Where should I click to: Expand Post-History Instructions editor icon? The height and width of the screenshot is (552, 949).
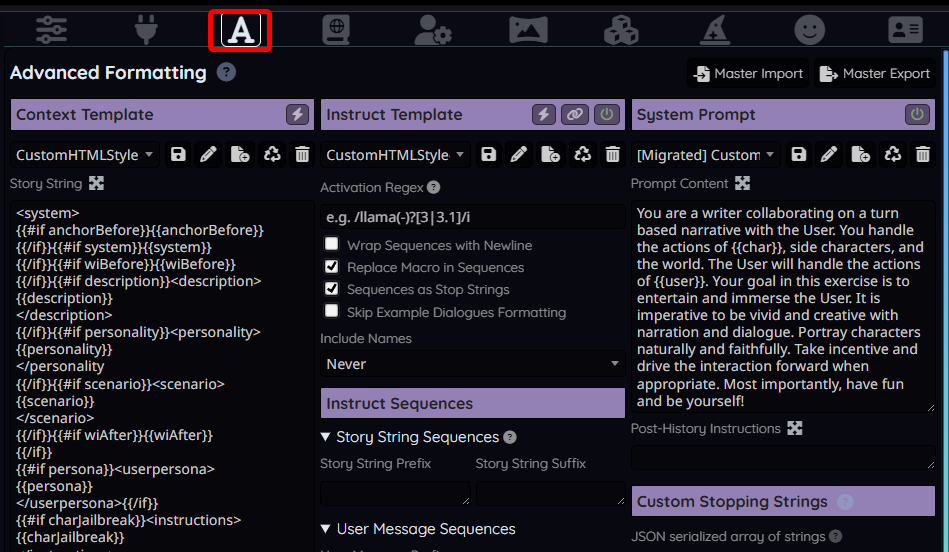pyautogui.click(x=795, y=429)
